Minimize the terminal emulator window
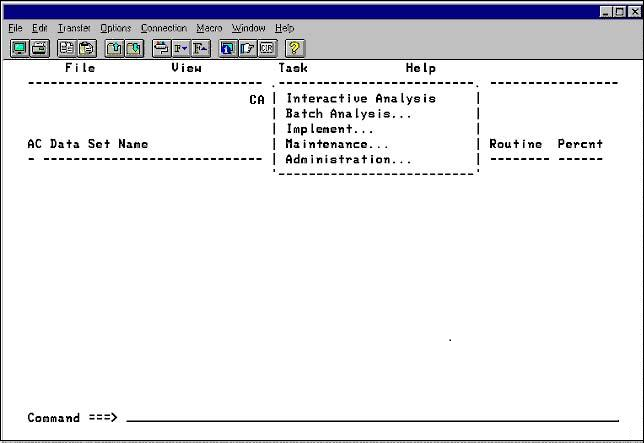 [605, 12]
